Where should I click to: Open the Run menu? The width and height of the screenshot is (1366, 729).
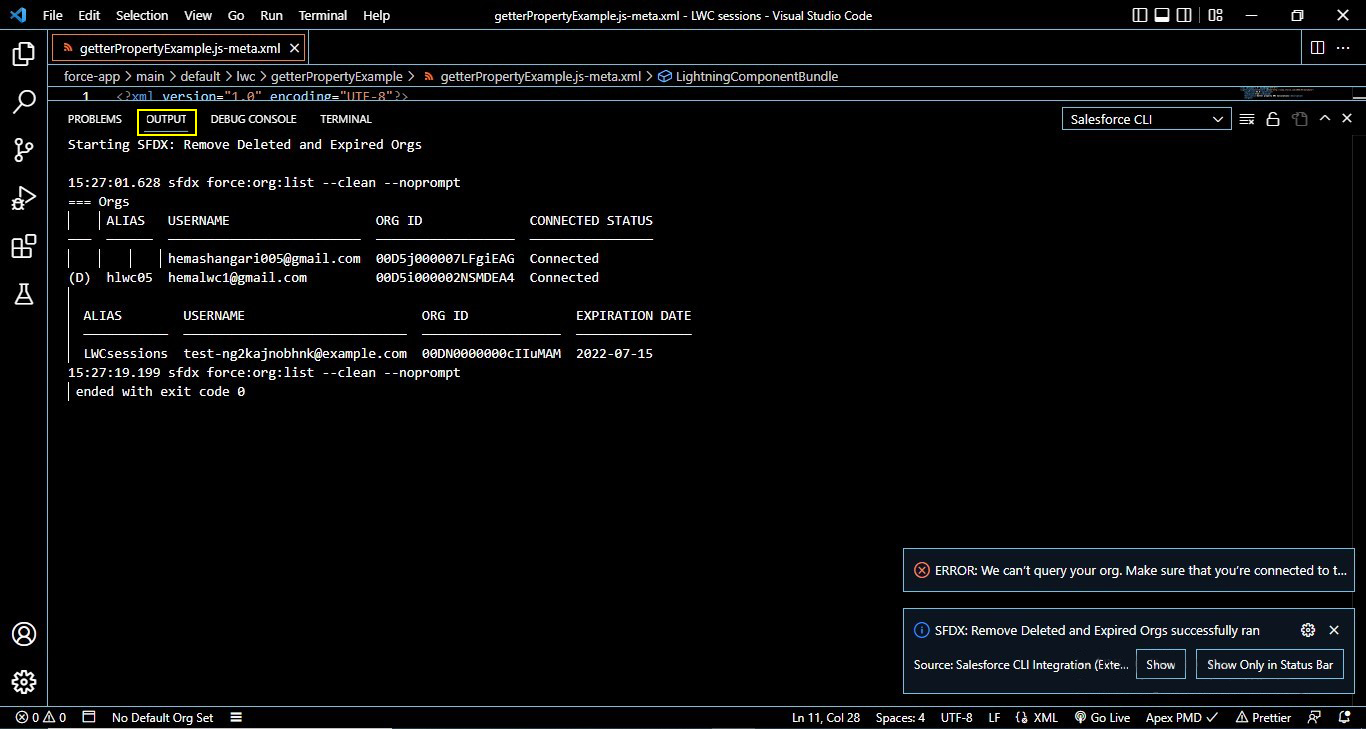coord(271,16)
